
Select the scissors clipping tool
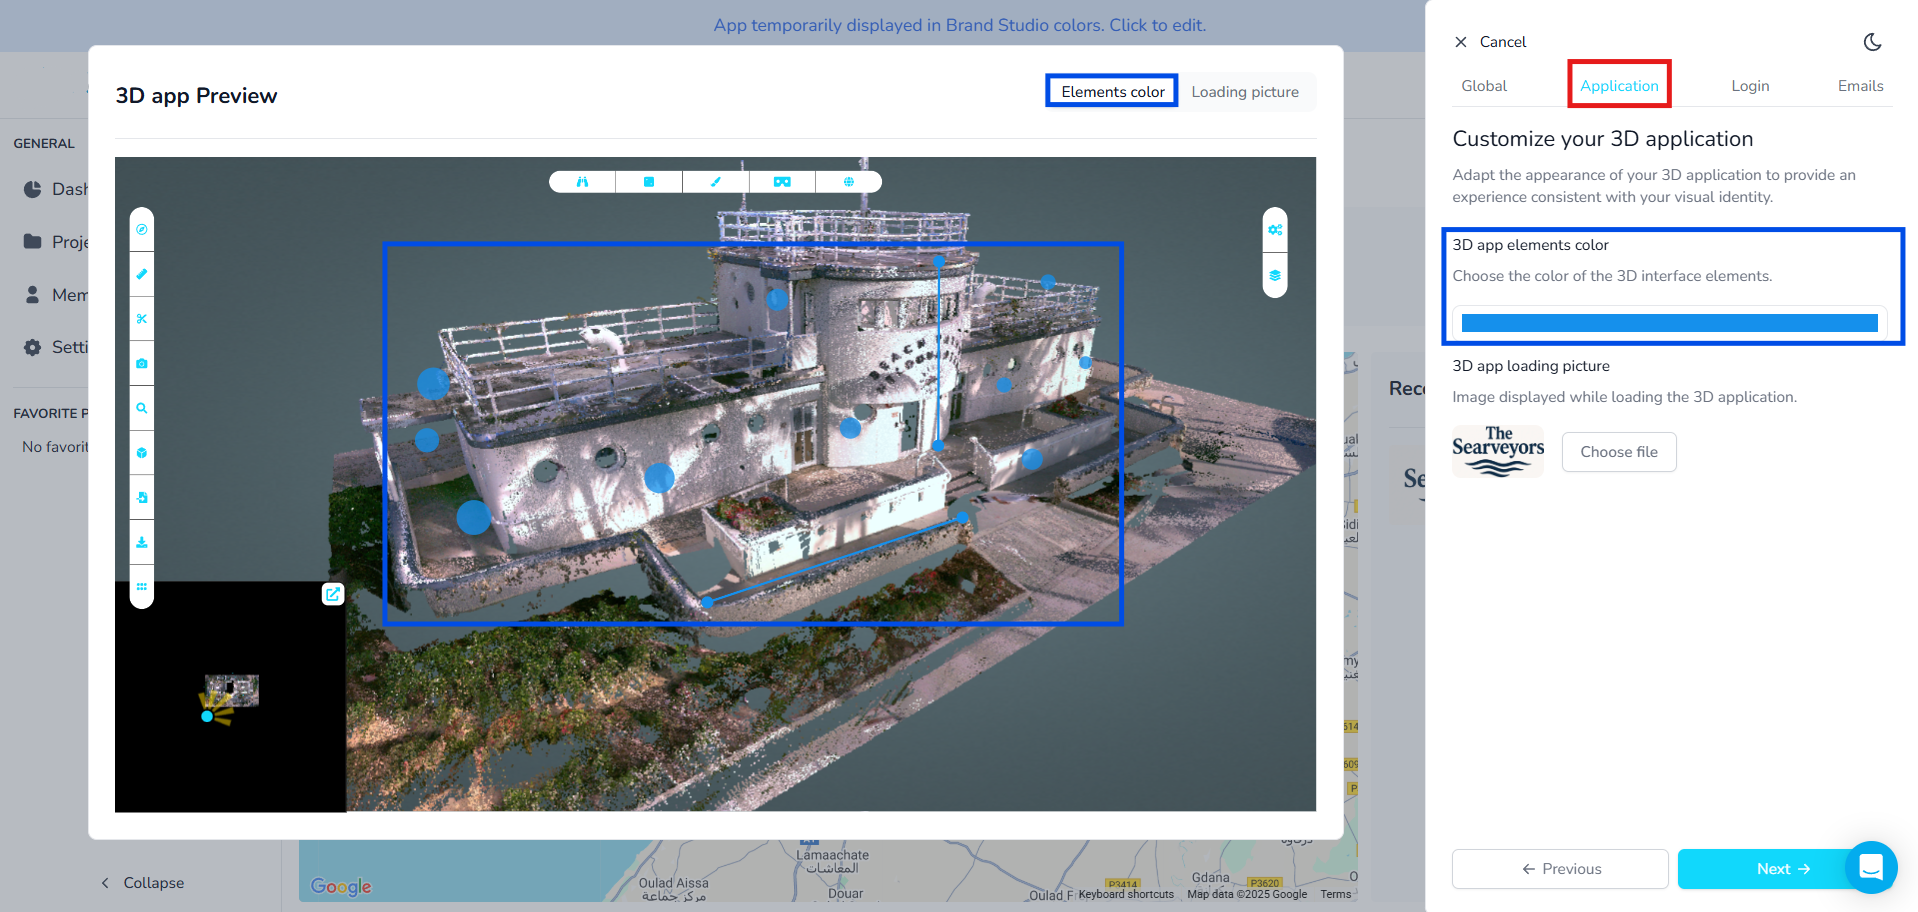[x=142, y=319]
